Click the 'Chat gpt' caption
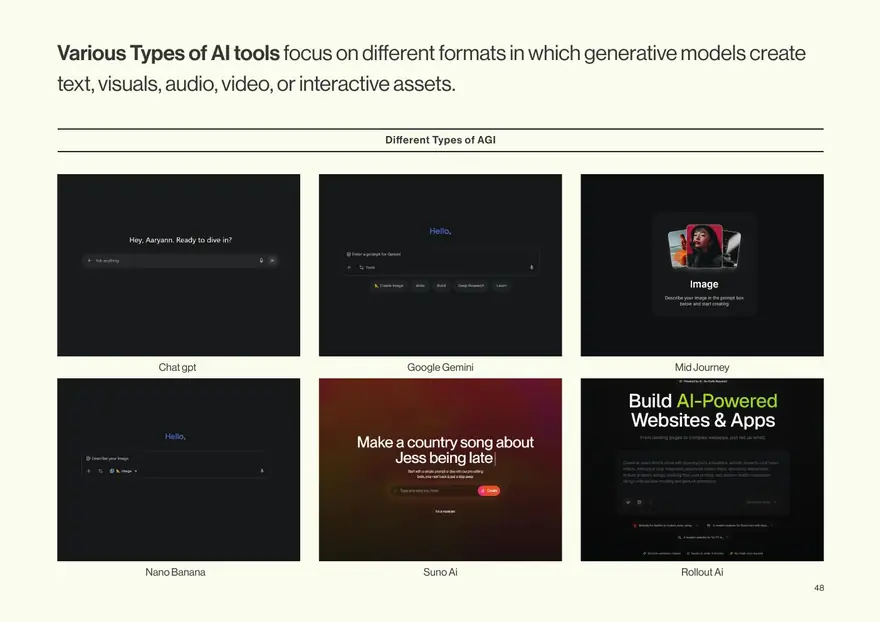880x622 pixels. click(177, 367)
